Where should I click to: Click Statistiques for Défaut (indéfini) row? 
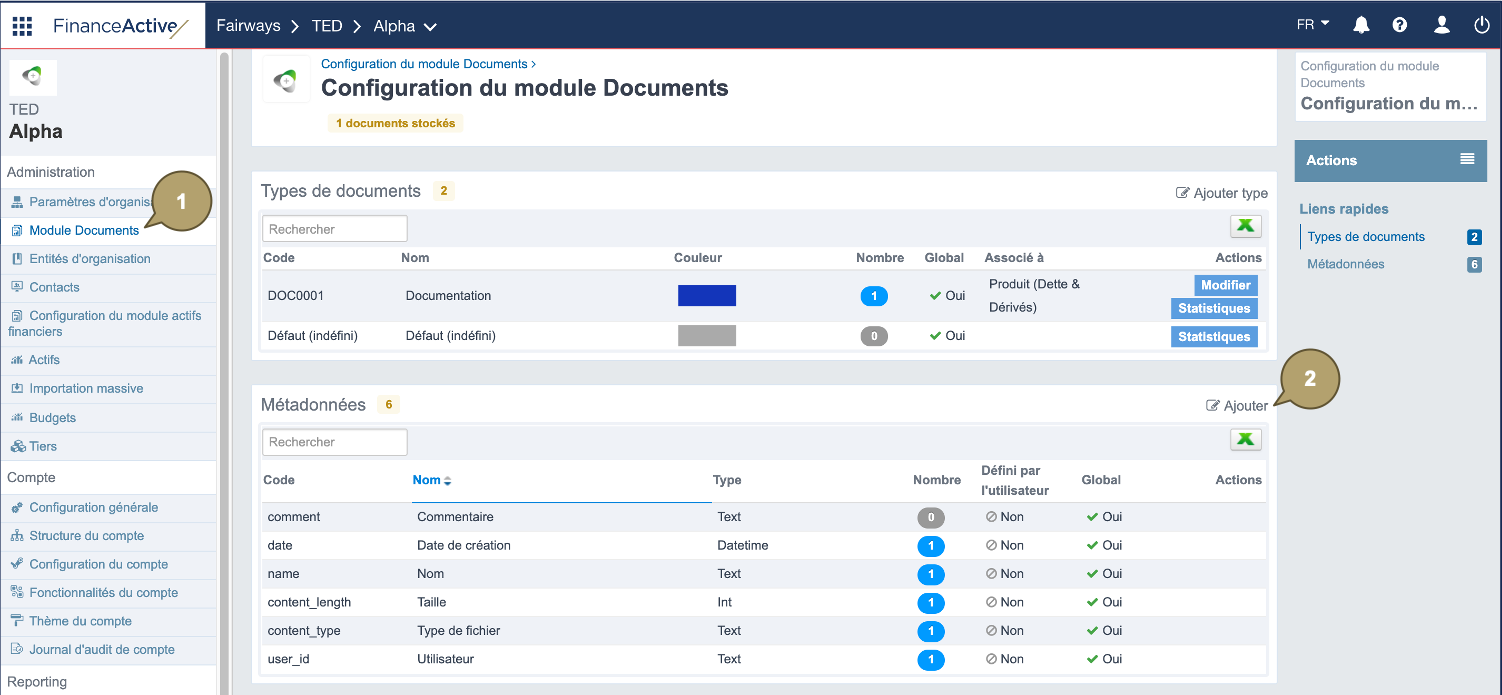(x=1214, y=337)
